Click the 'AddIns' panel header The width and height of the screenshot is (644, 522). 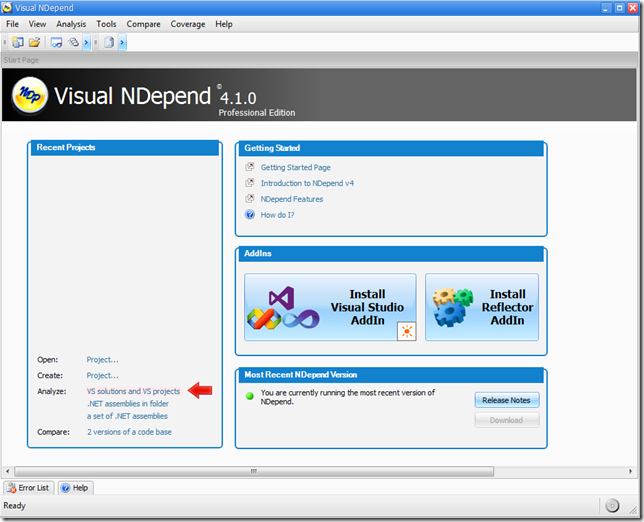[x=391, y=253]
